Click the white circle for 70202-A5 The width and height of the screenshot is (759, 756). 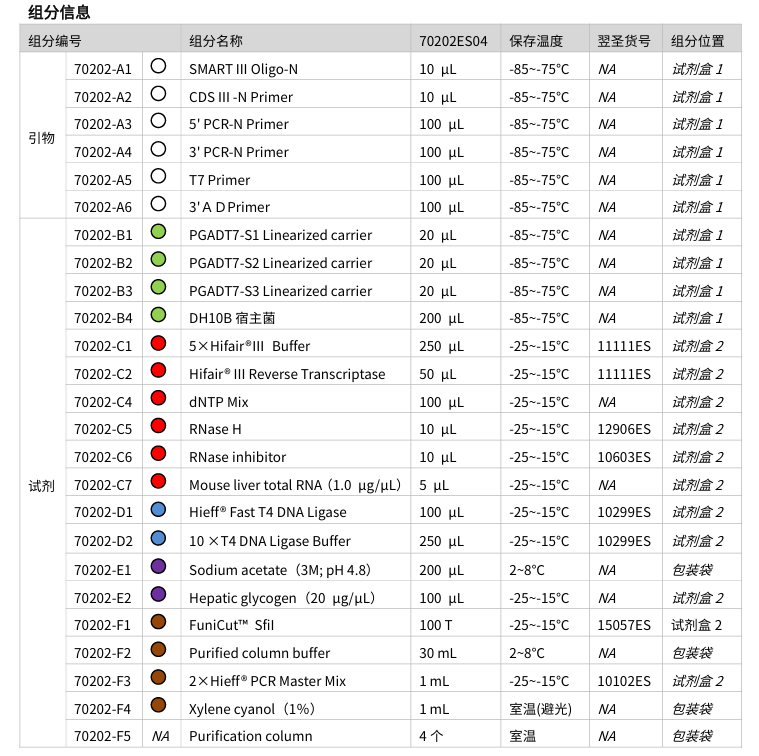[x=158, y=176]
